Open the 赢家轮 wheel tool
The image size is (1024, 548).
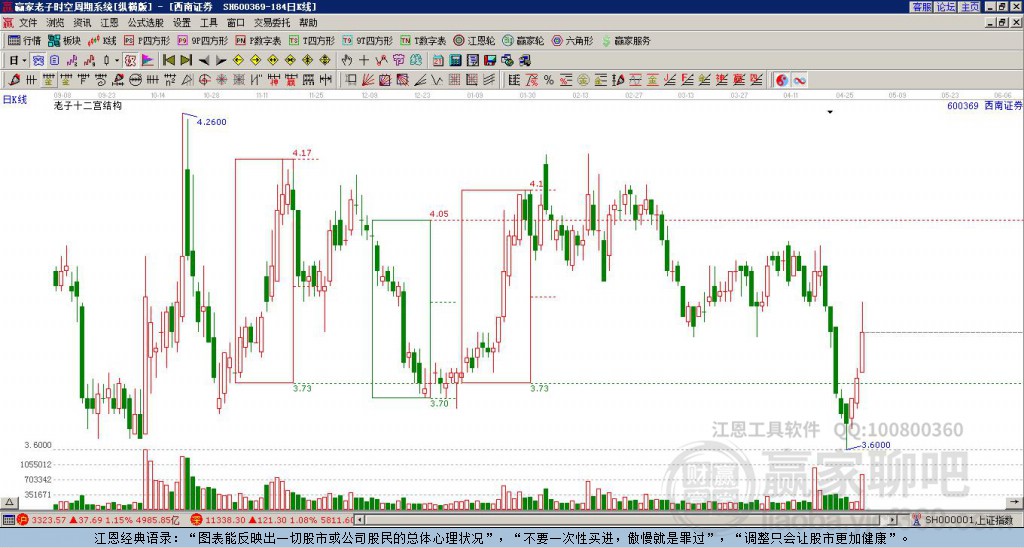(x=523, y=40)
